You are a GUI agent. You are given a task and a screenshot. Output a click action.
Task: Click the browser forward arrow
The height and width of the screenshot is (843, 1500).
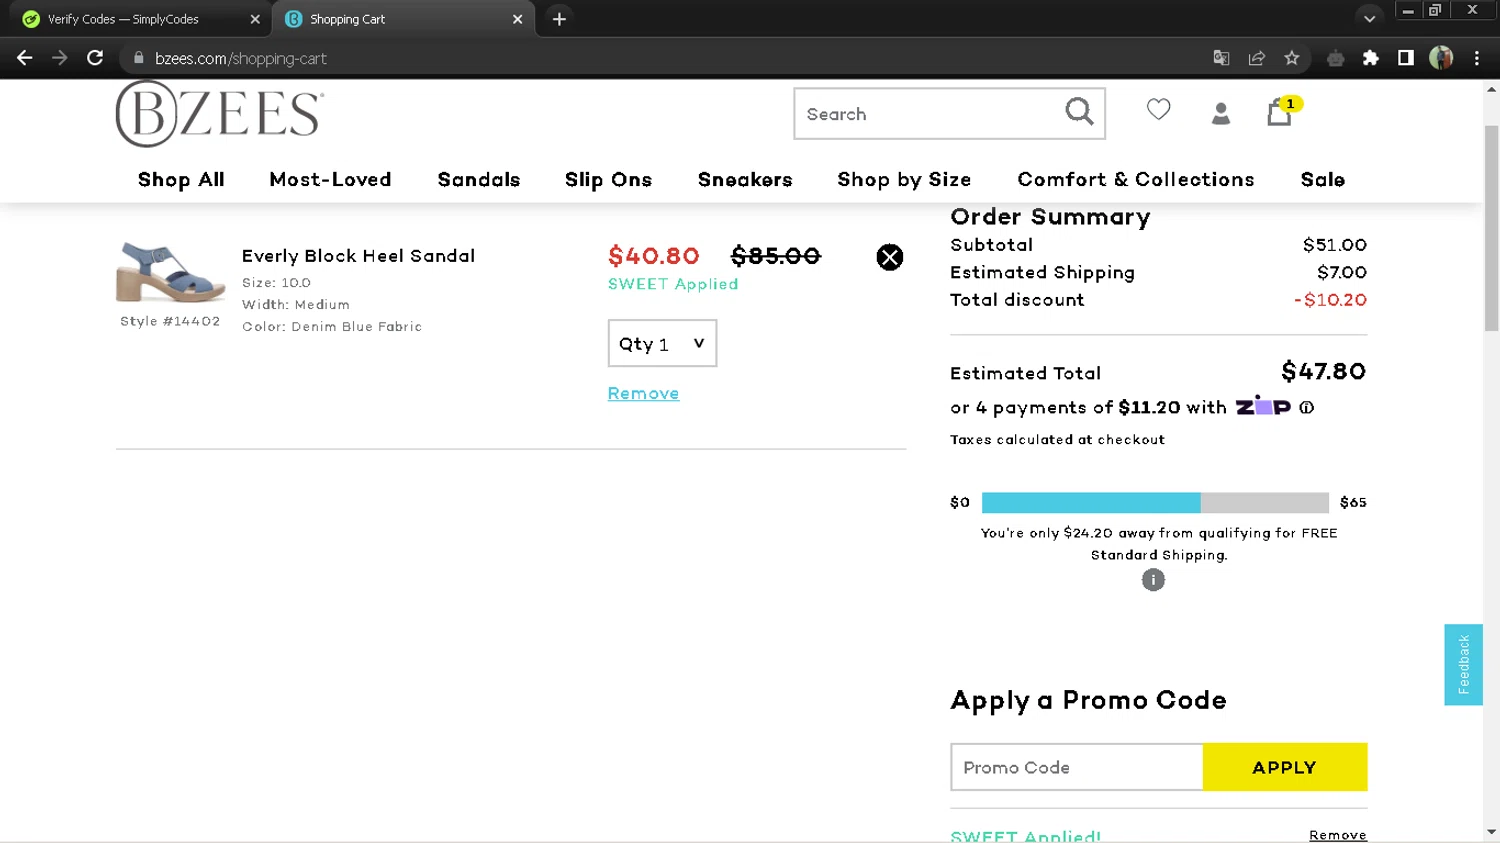pyautogui.click(x=60, y=58)
